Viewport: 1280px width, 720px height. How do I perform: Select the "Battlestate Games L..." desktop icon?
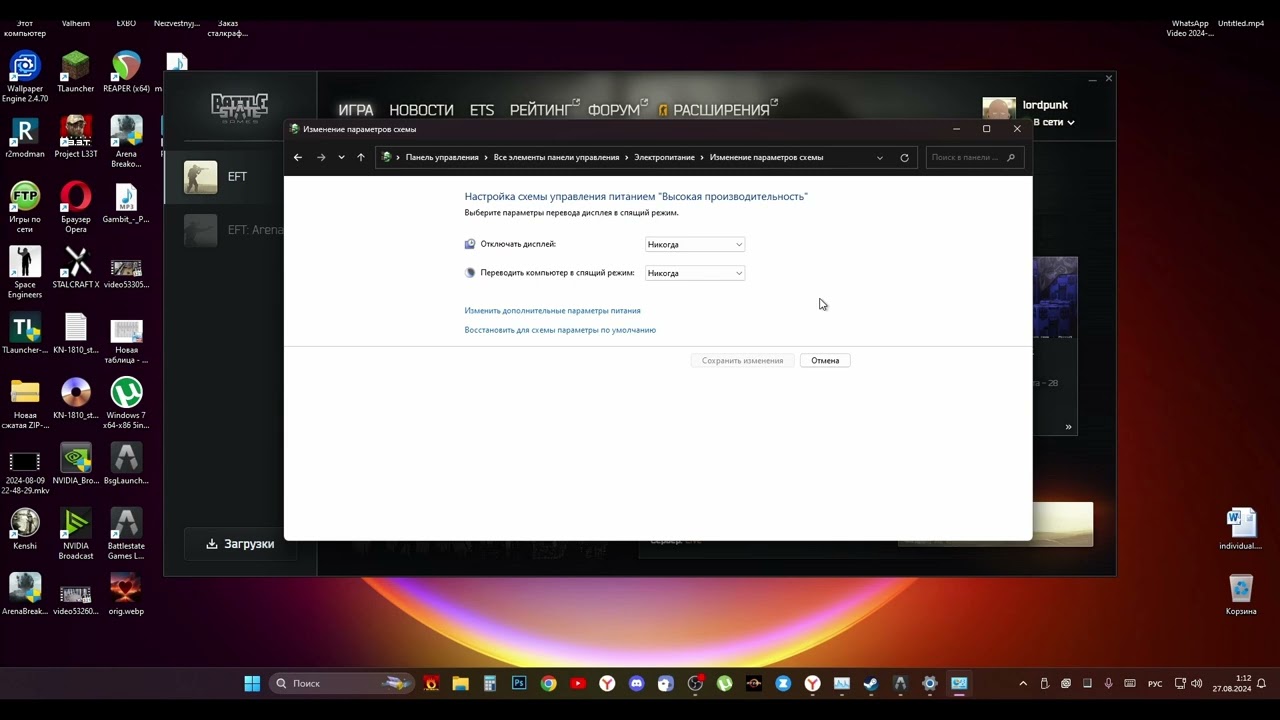point(126,535)
